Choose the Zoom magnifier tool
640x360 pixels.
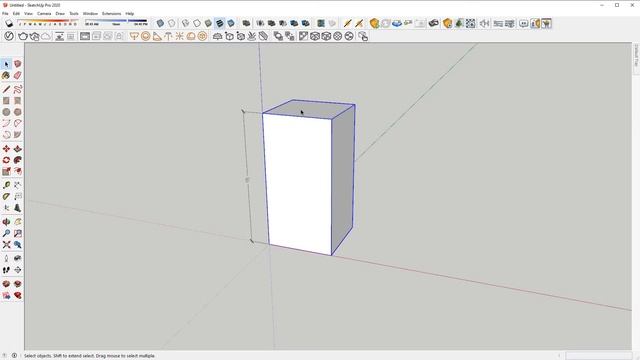pos(6,233)
